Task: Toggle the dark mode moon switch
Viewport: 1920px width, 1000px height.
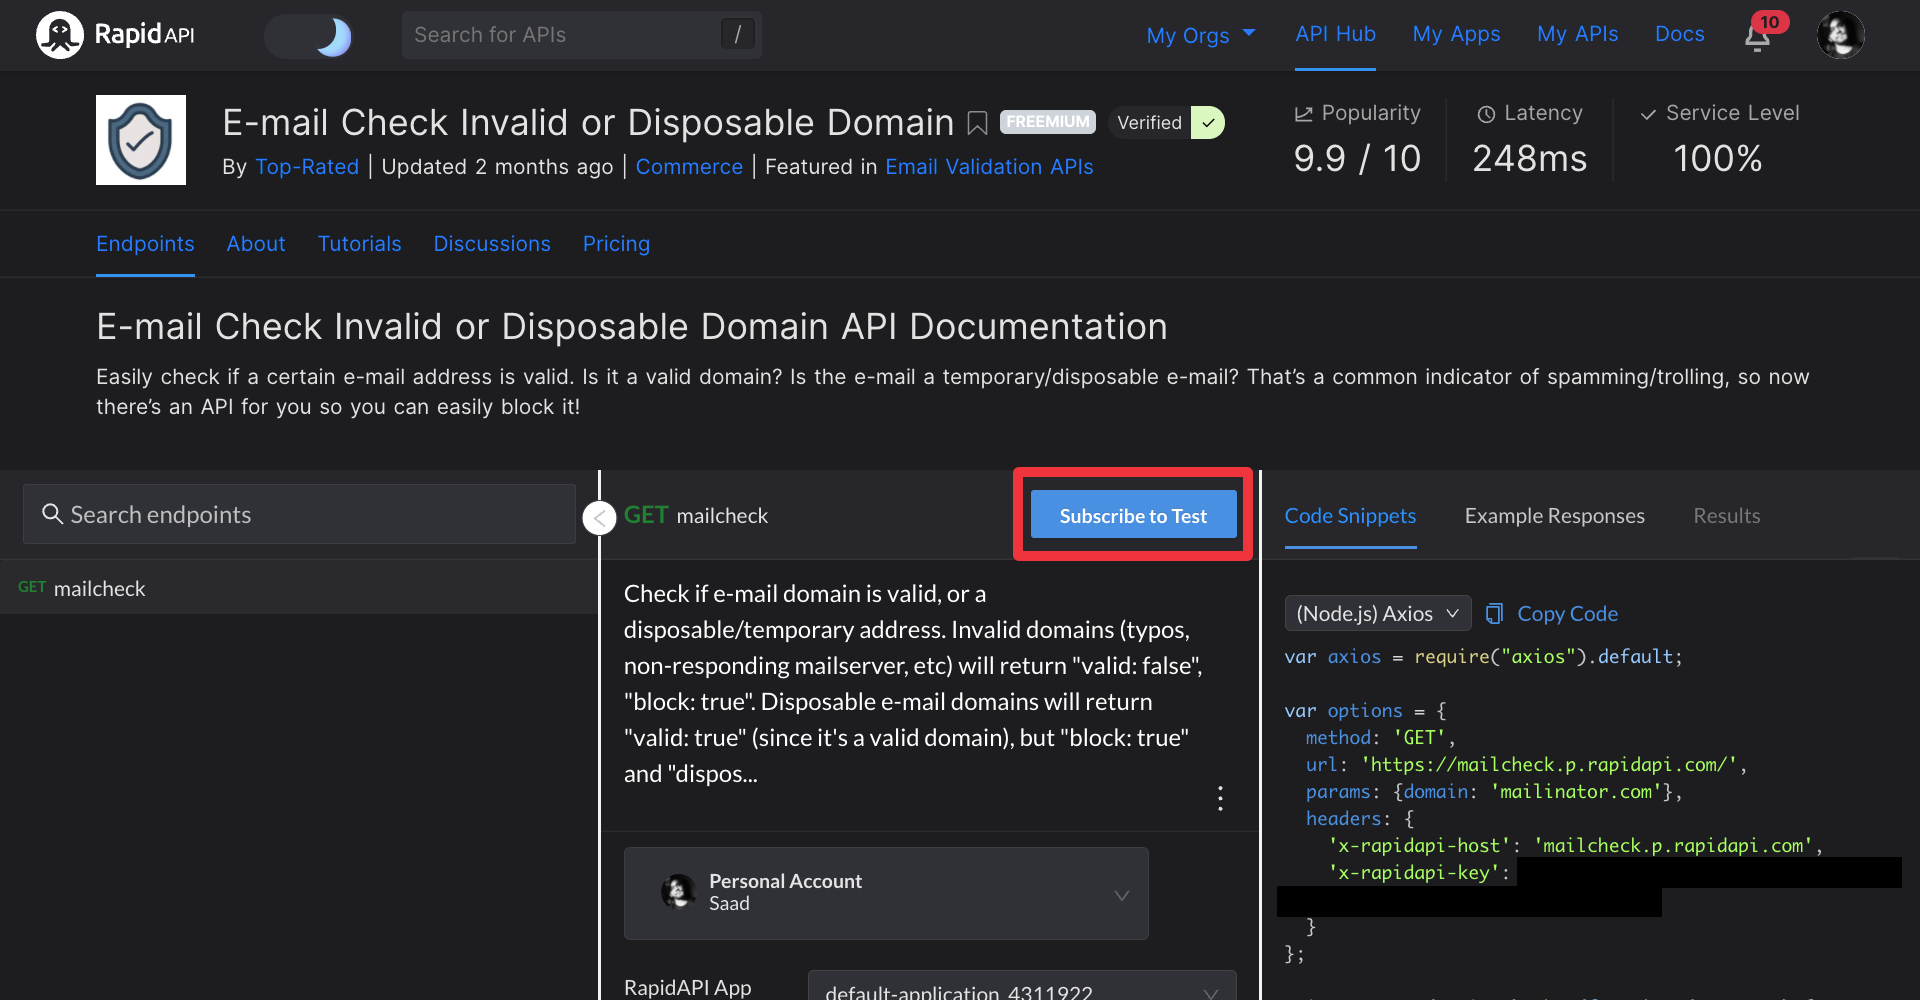Action: 308,36
